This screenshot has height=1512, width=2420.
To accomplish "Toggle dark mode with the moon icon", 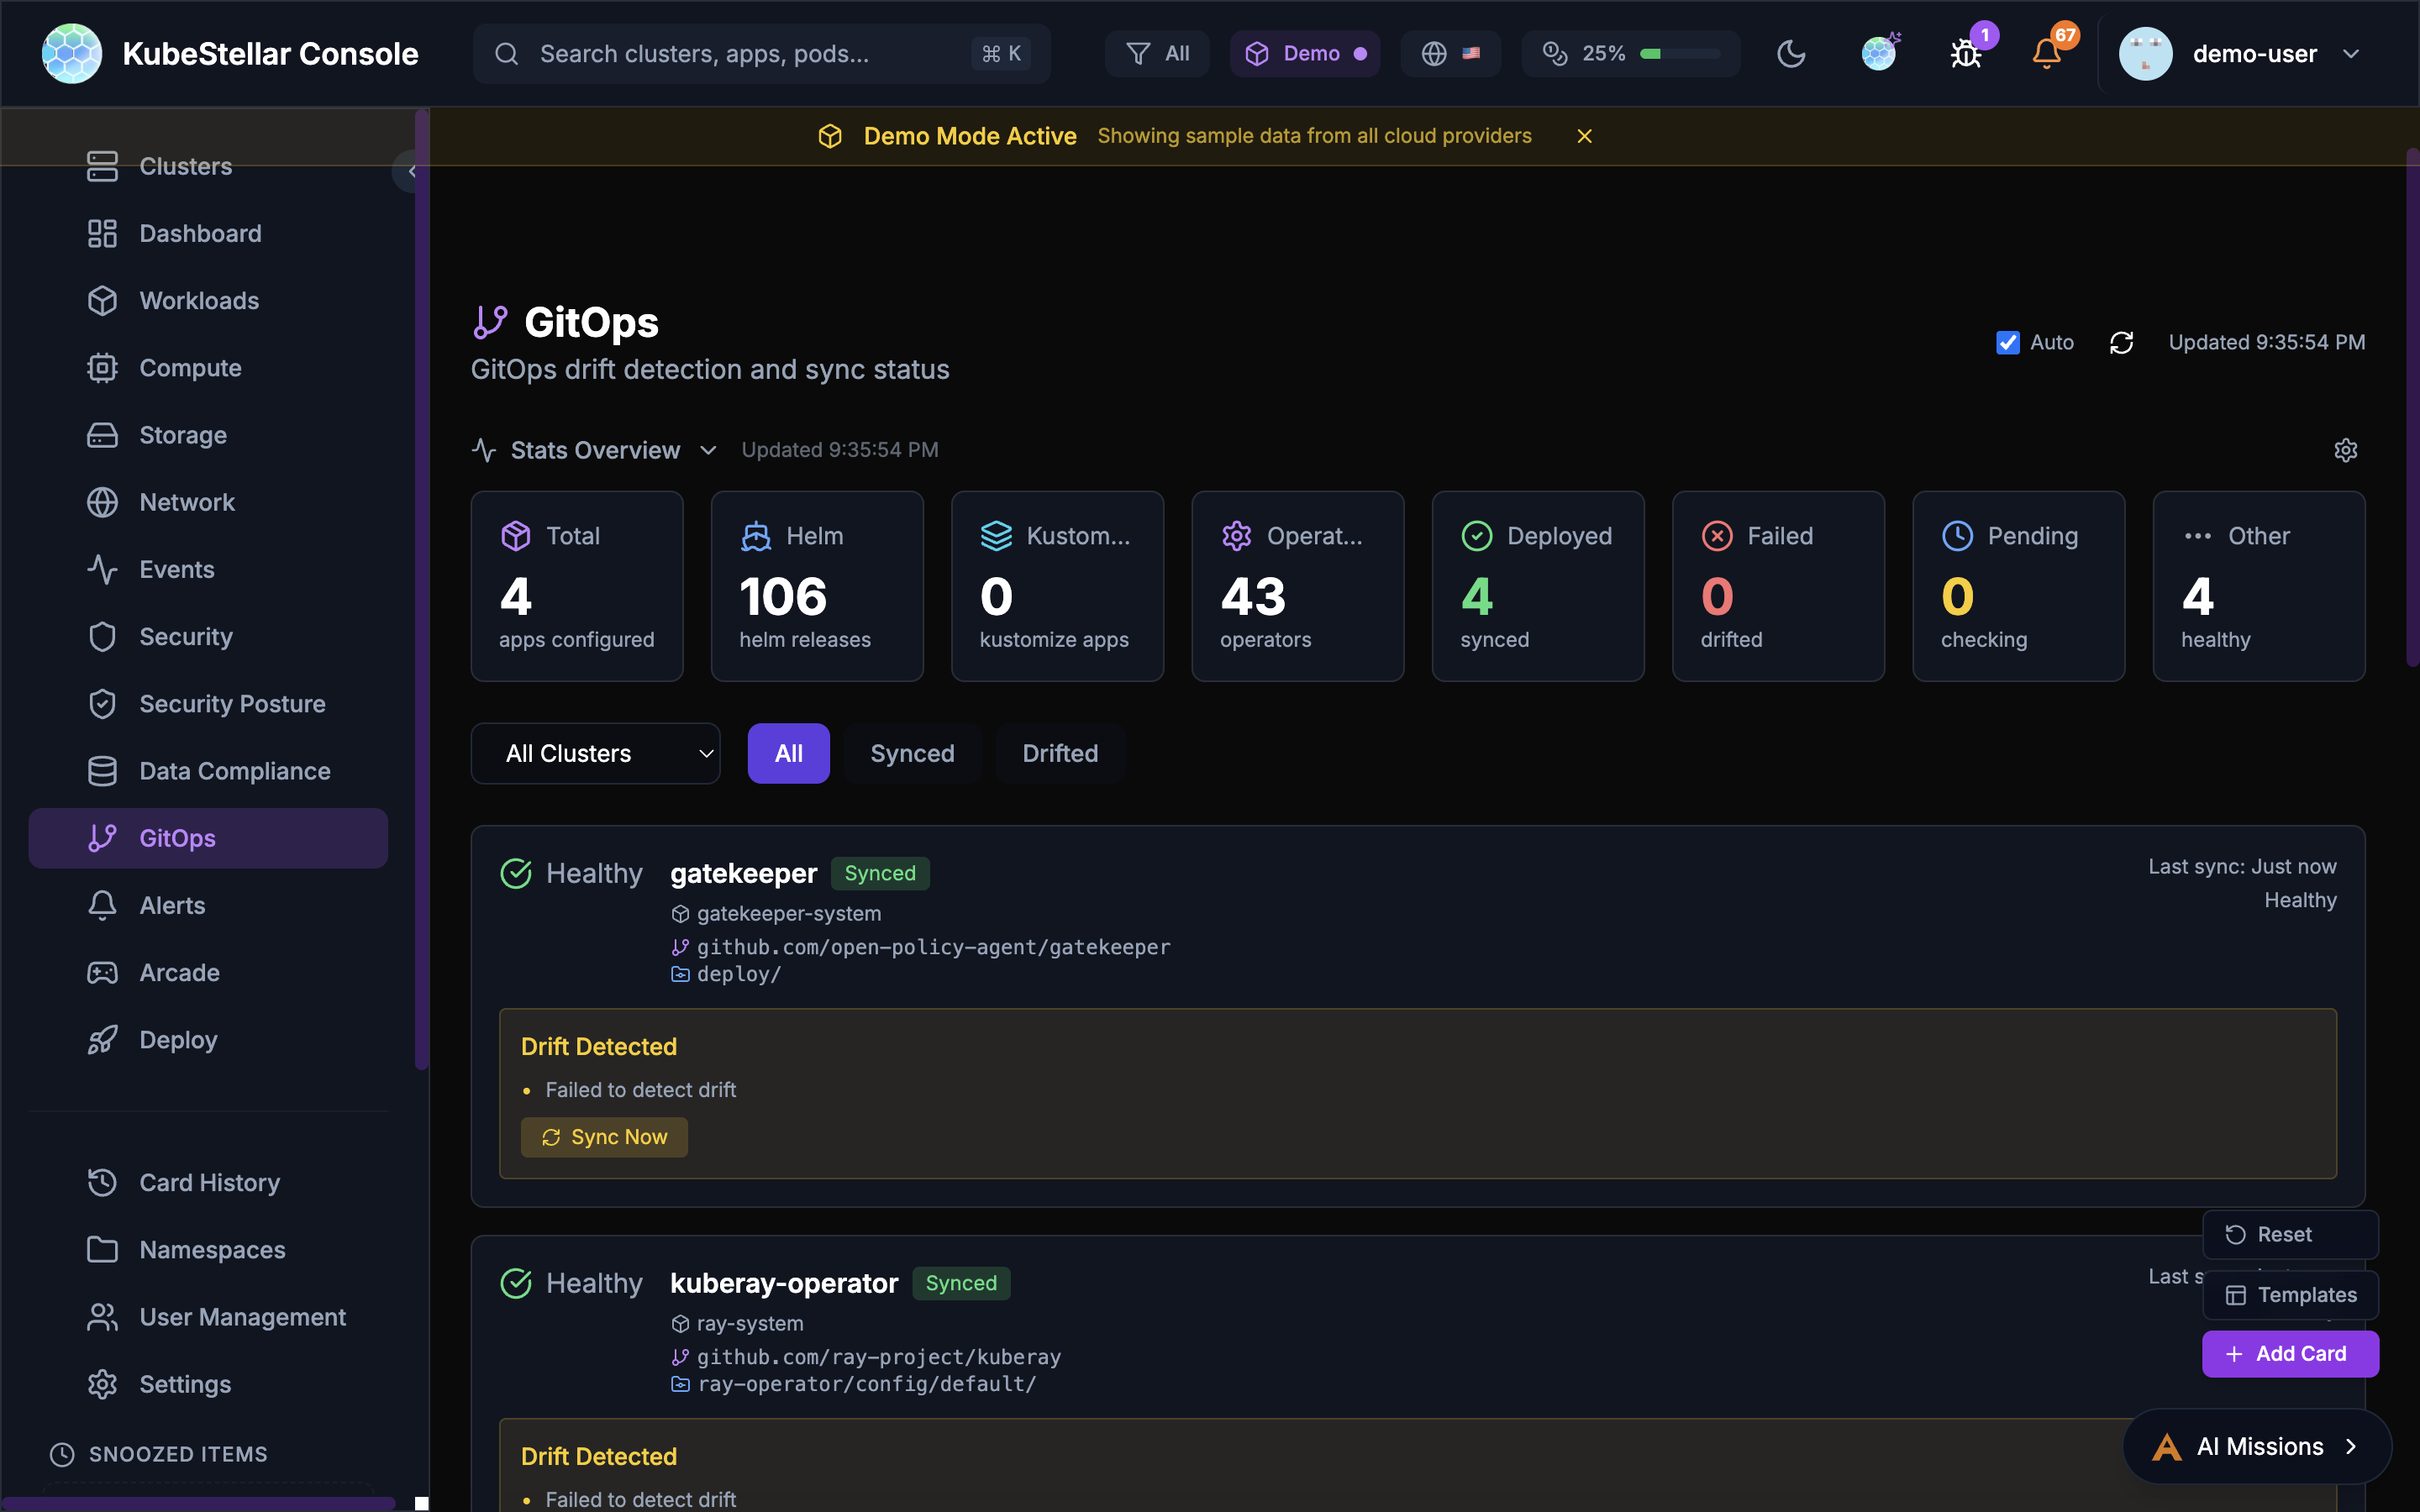I will (1790, 53).
